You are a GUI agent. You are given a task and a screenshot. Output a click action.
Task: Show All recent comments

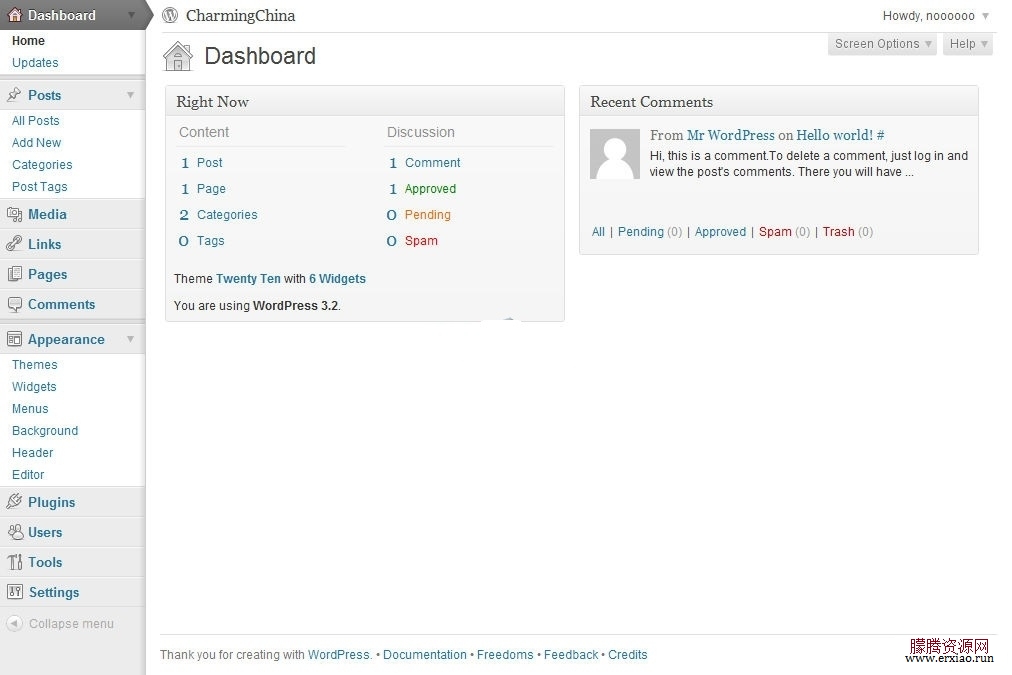(598, 232)
